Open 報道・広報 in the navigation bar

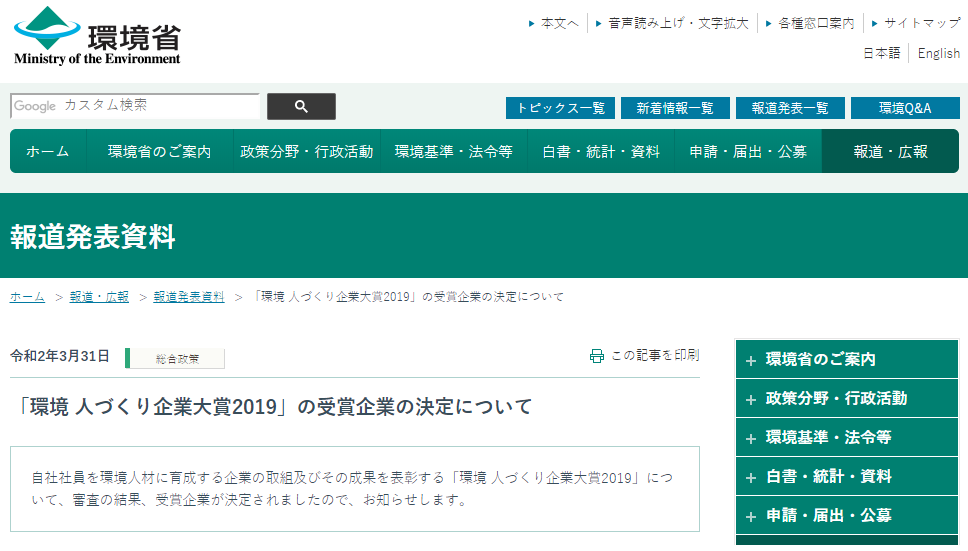(890, 151)
